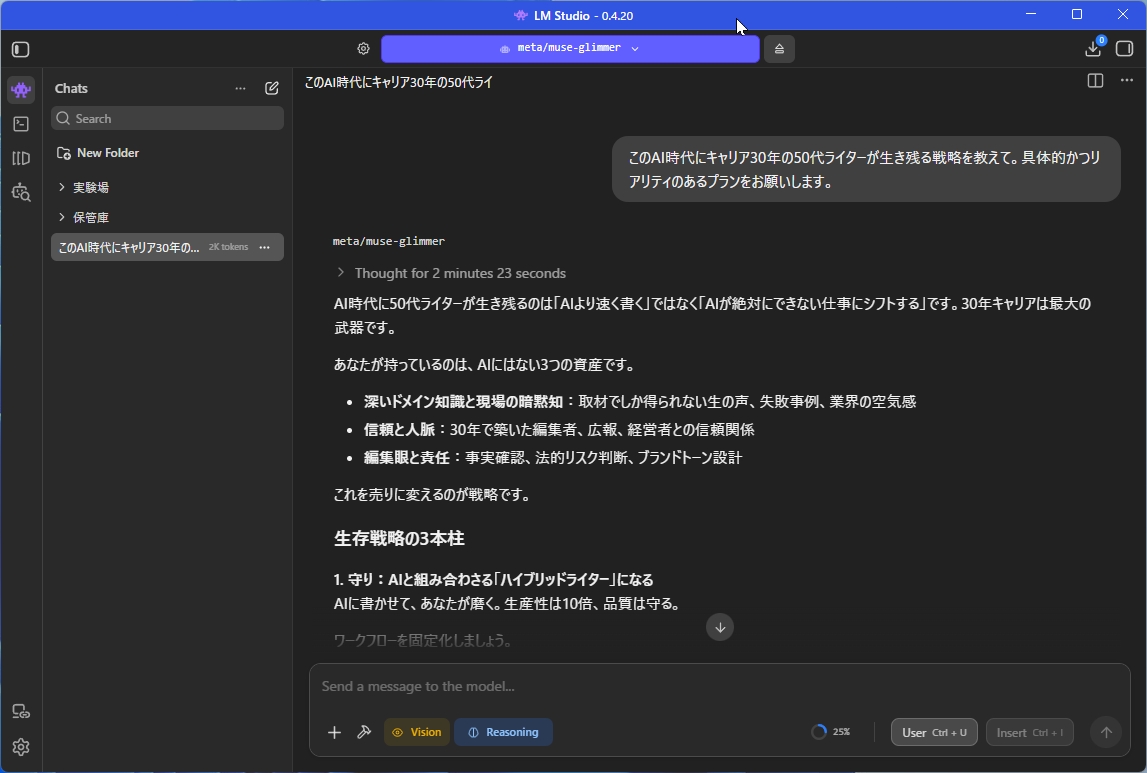Open the Discover model search icon
The height and width of the screenshot is (773, 1147).
(x=21, y=192)
